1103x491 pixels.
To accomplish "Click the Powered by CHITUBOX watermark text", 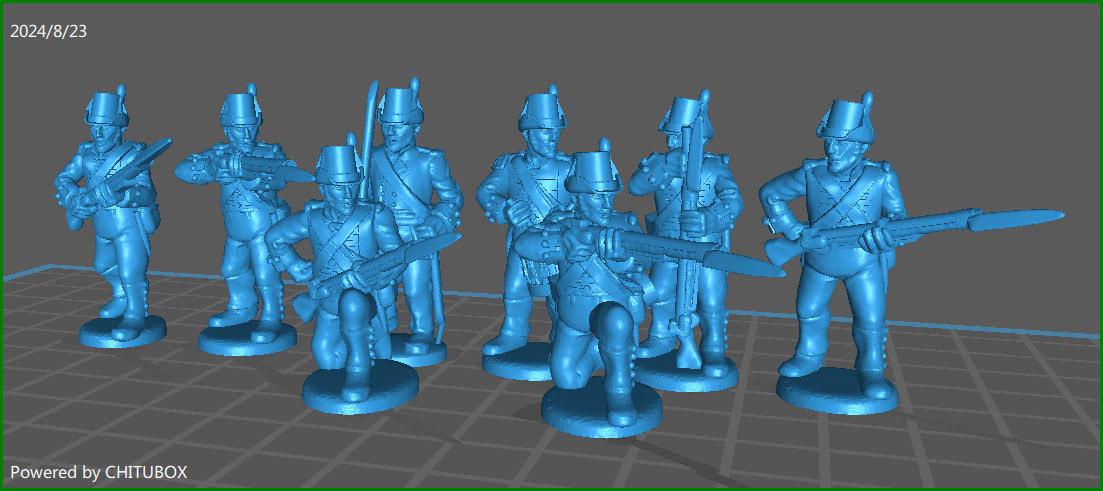I will coord(98,472).
